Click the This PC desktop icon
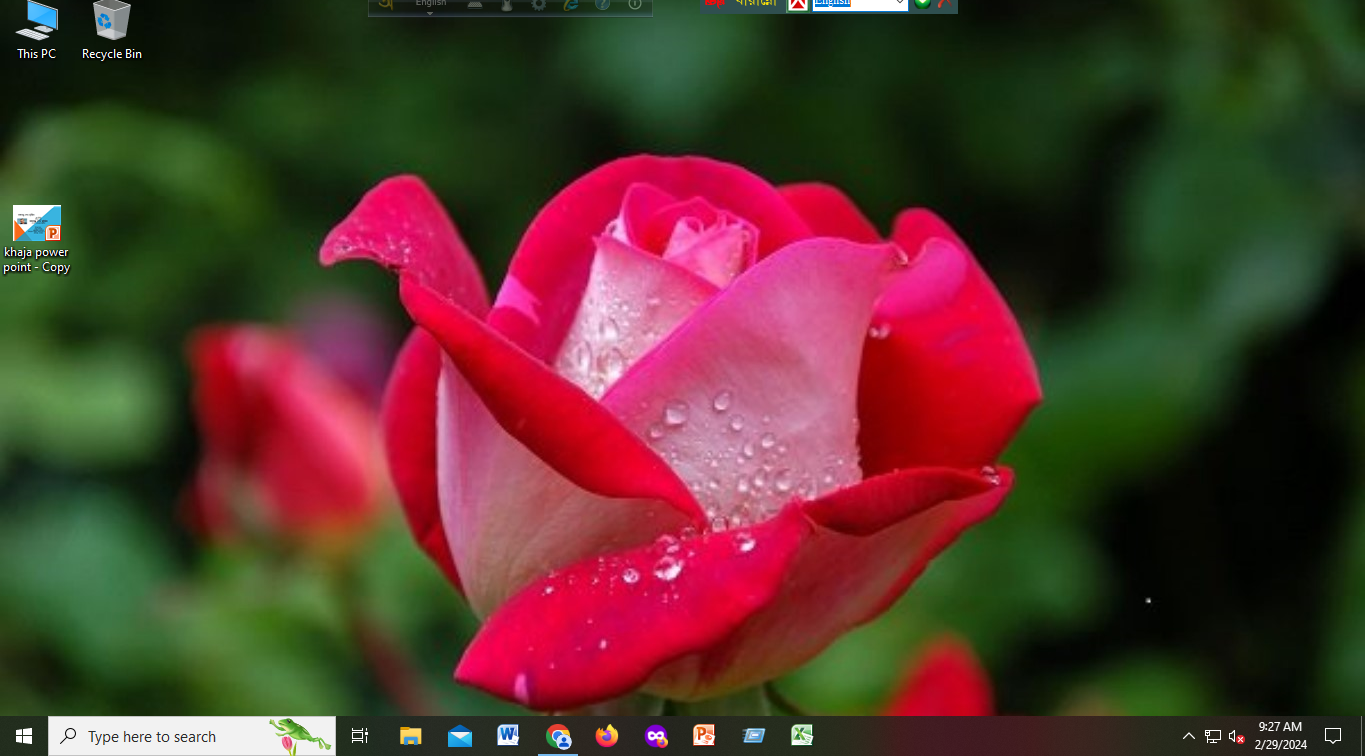This screenshot has width=1365, height=756. pos(37,30)
